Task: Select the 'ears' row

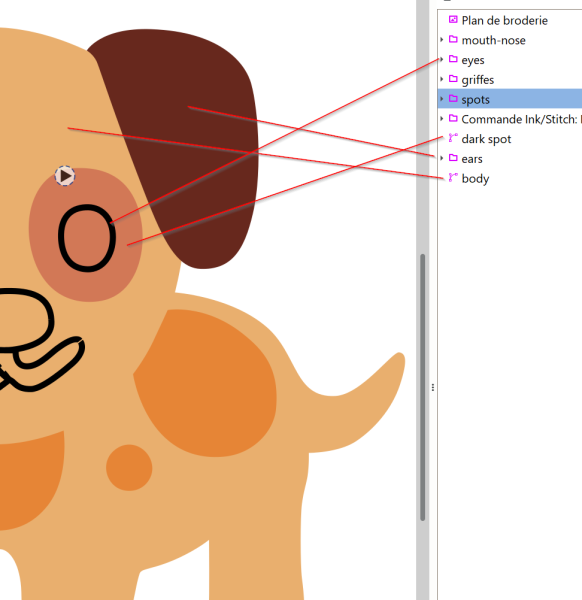Action: [510, 159]
